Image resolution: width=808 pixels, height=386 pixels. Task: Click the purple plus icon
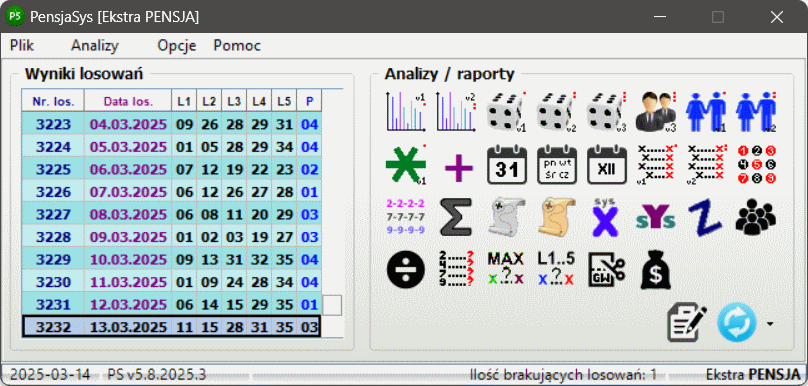(x=459, y=167)
